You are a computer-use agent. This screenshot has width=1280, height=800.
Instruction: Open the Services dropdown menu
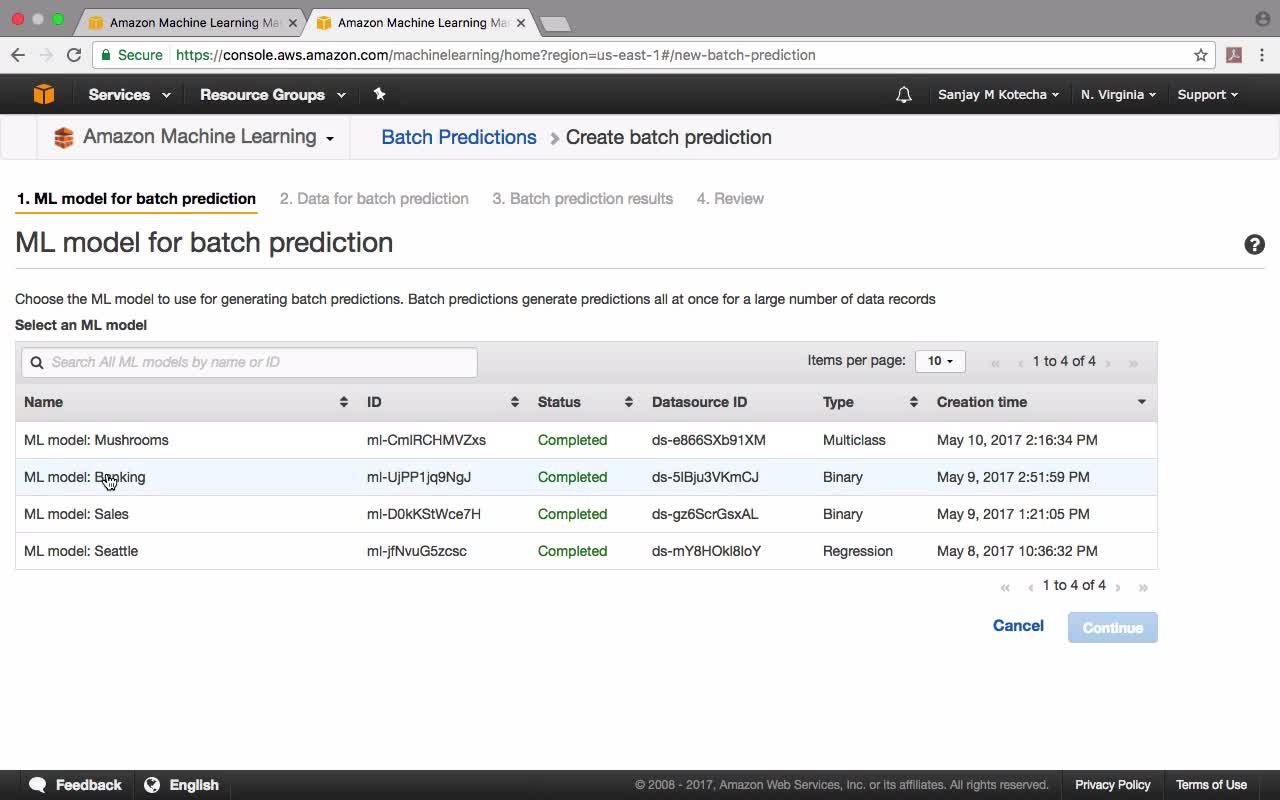pyautogui.click(x=129, y=95)
